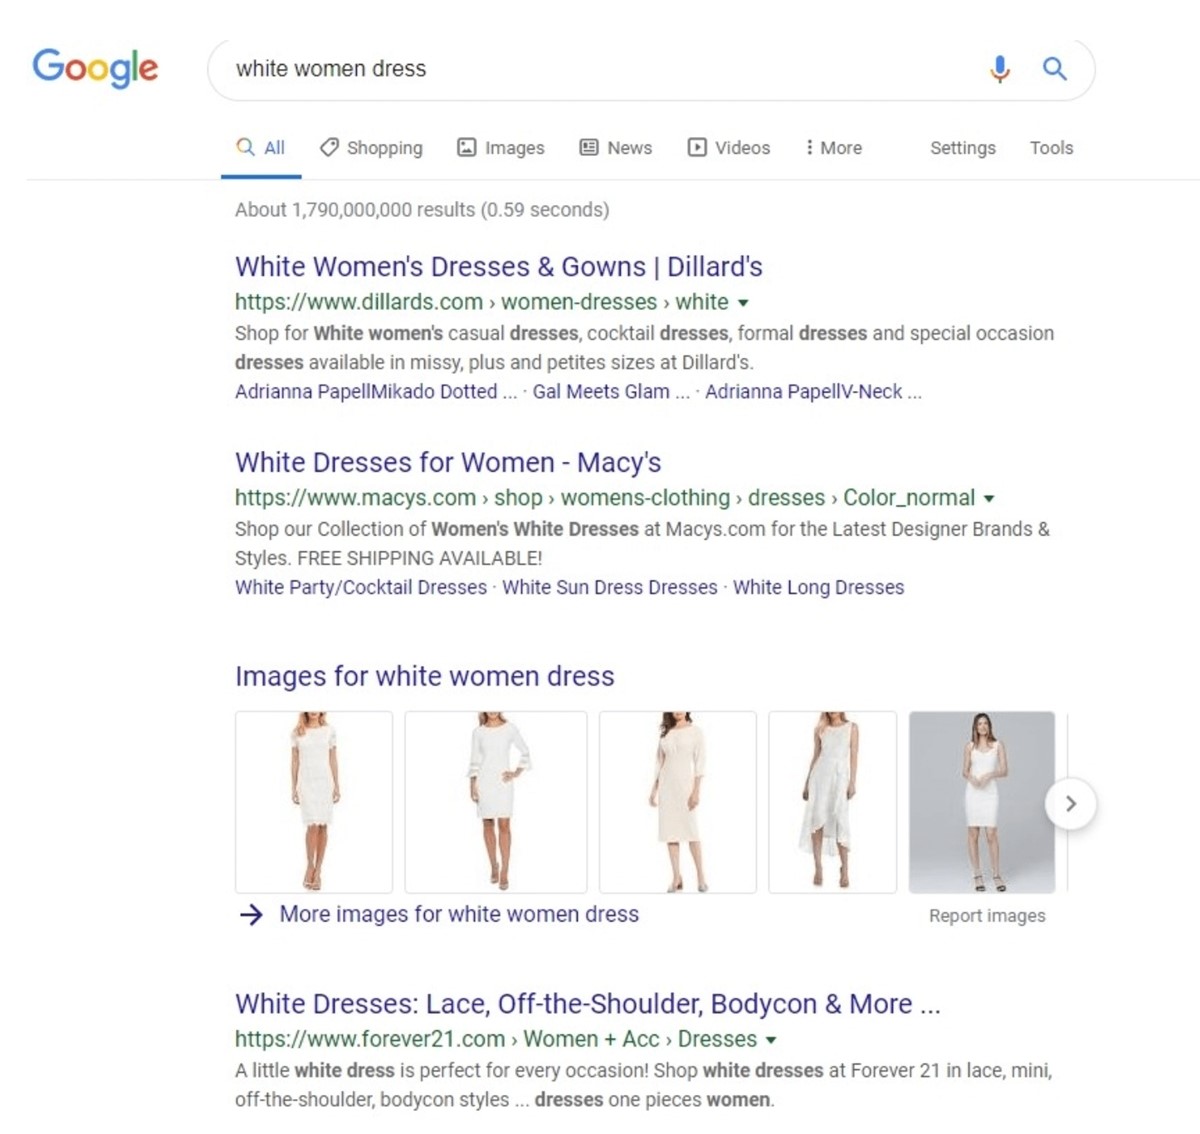
Task: Open the Videos results tab
Action: 729,148
